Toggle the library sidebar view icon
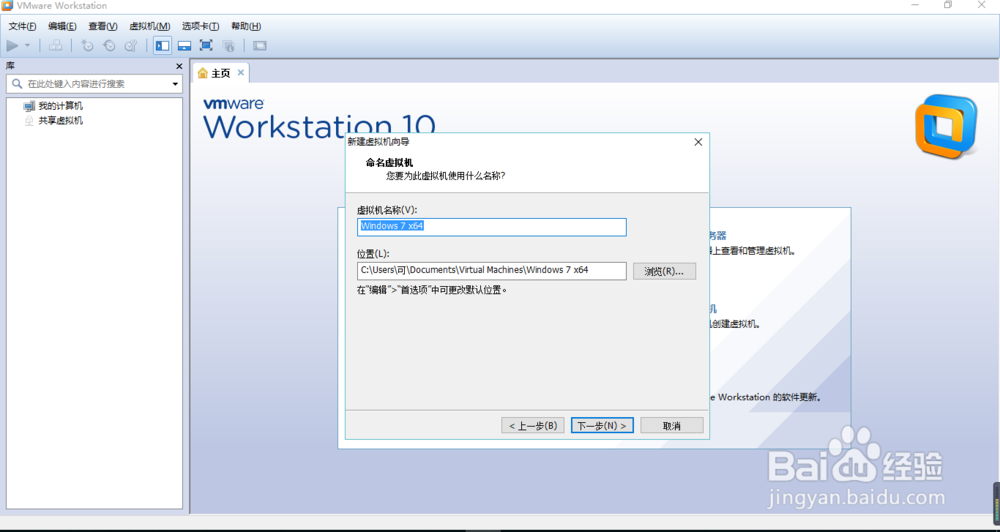1000x532 pixels. [x=163, y=45]
